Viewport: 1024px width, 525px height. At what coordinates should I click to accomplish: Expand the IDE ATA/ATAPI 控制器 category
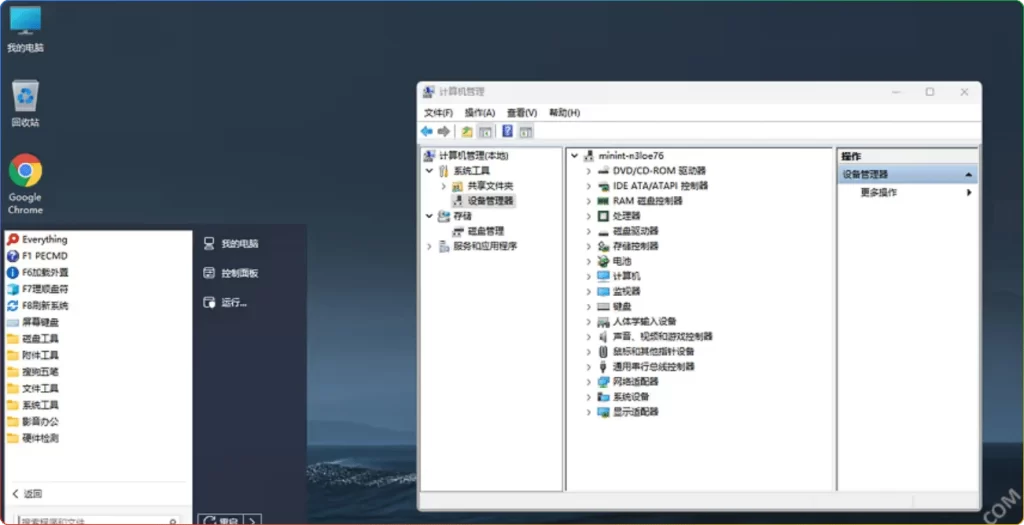point(588,186)
